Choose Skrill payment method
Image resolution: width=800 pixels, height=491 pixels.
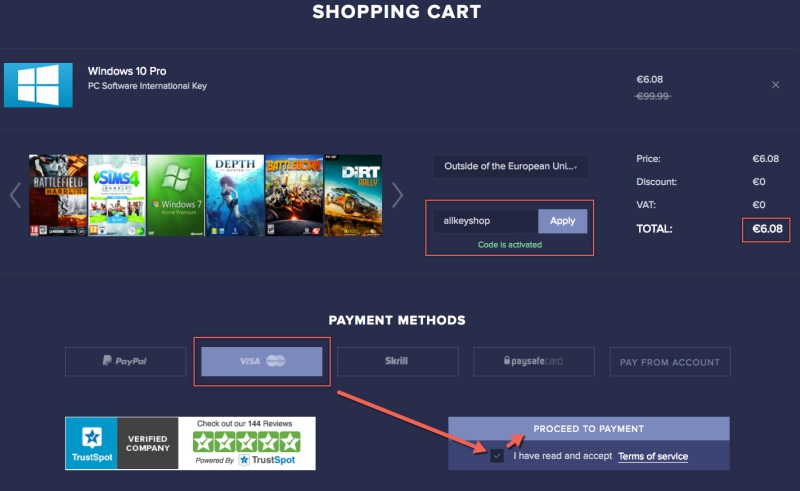(x=398, y=361)
